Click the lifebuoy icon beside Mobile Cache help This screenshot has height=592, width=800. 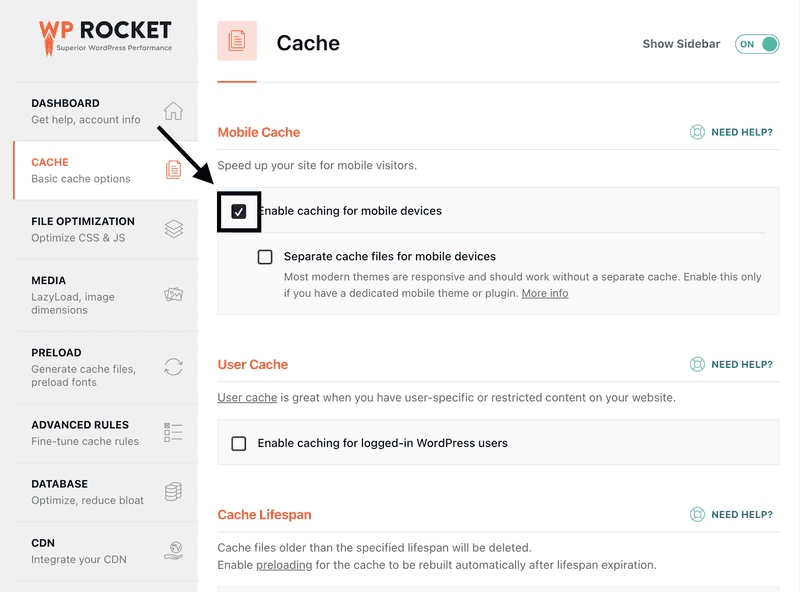point(697,132)
